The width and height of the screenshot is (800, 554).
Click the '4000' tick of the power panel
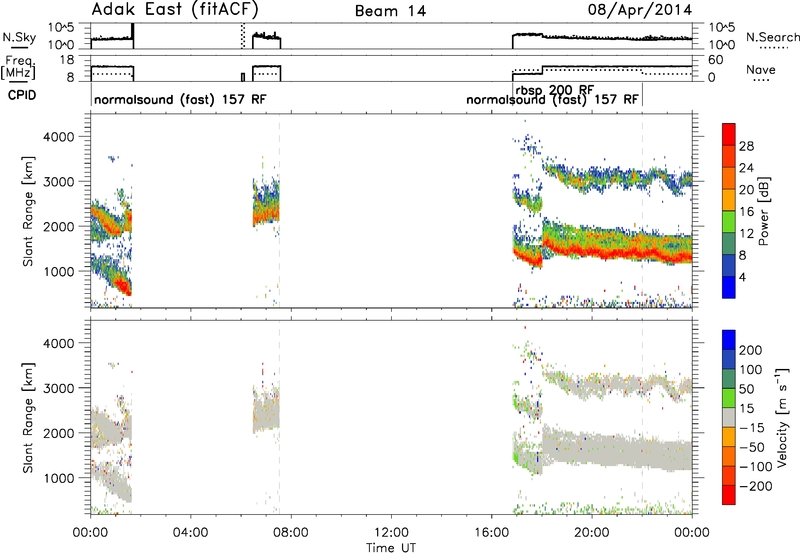click(58, 137)
